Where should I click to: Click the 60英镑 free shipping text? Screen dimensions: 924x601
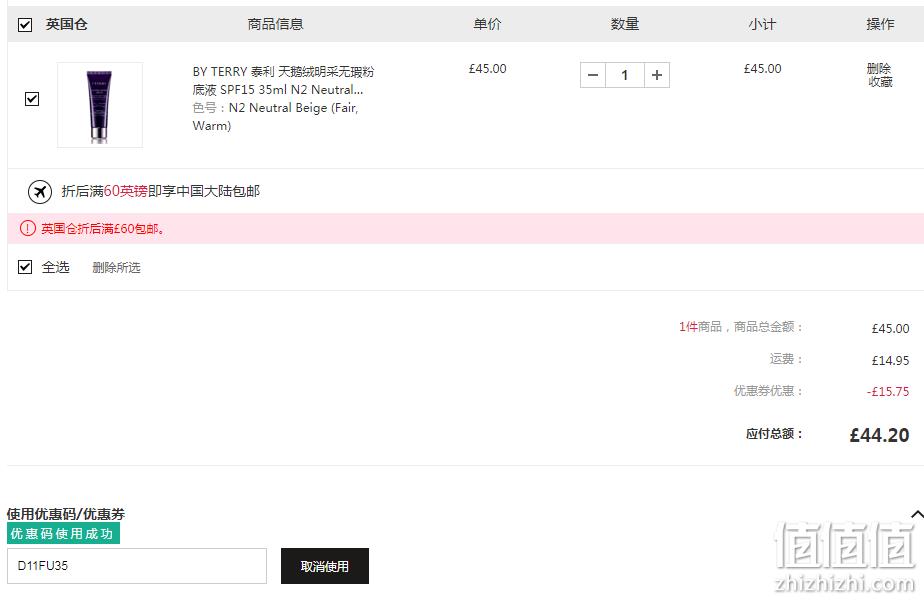[x=126, y=191]
